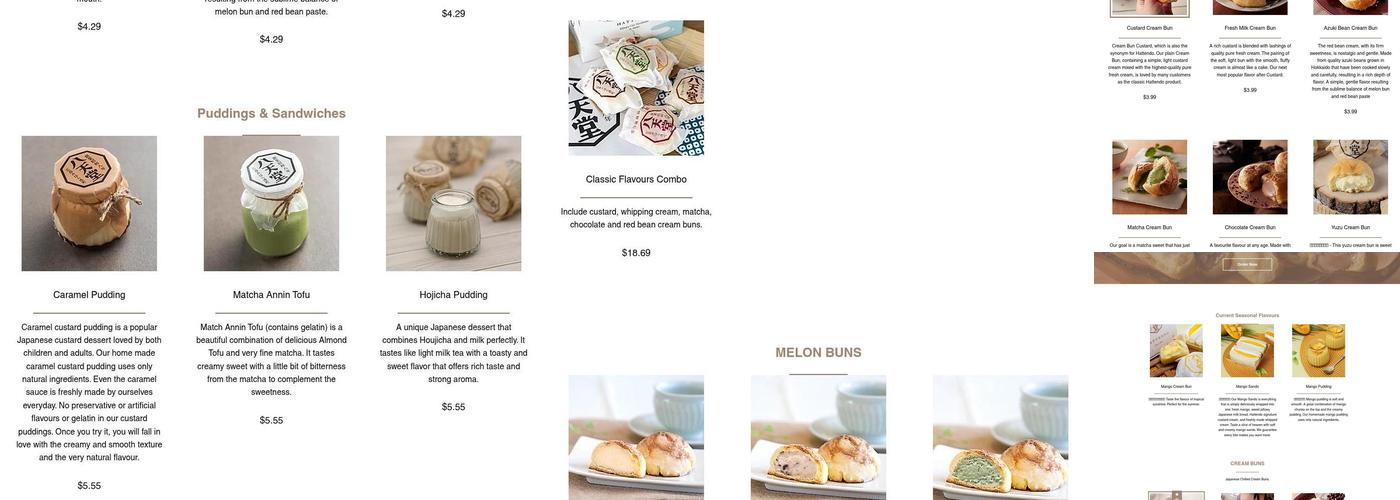The height and width of the screenshot is (500, 1400).
Task: Select the Mango Pudding seasonal thumbnail
Action: [1318, 351]
